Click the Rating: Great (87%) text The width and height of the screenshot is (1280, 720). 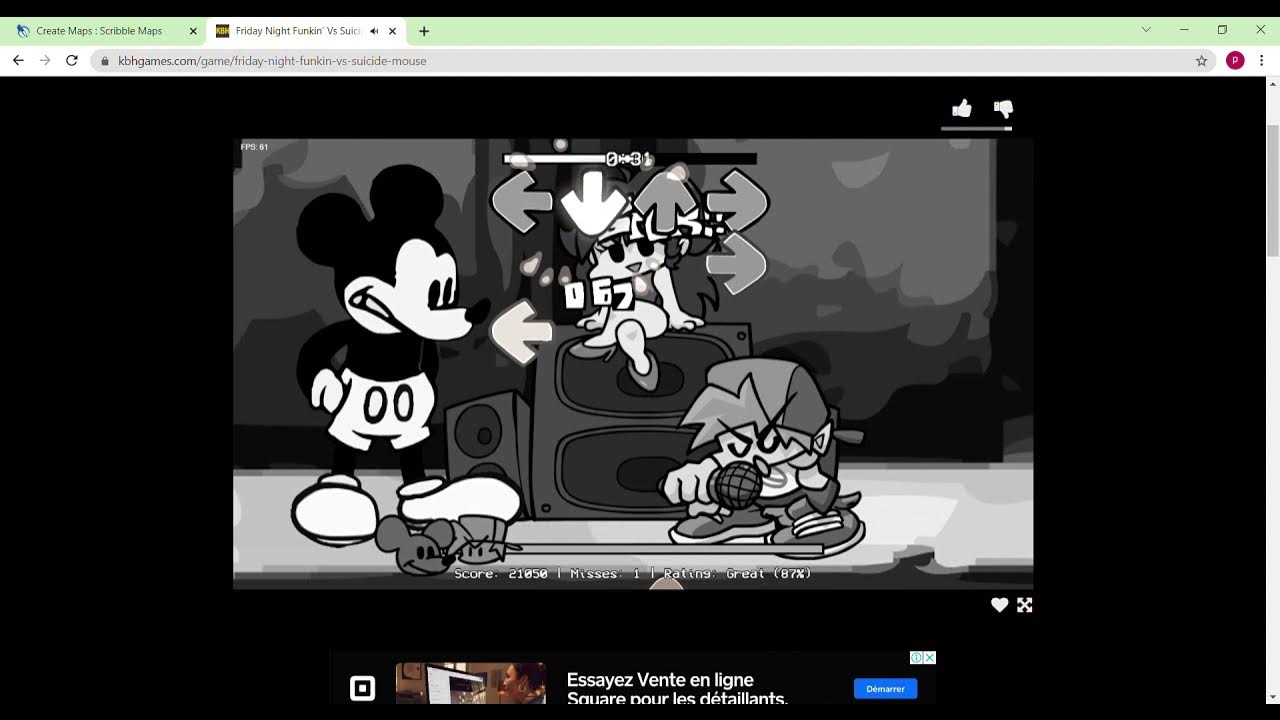point(737,574)
